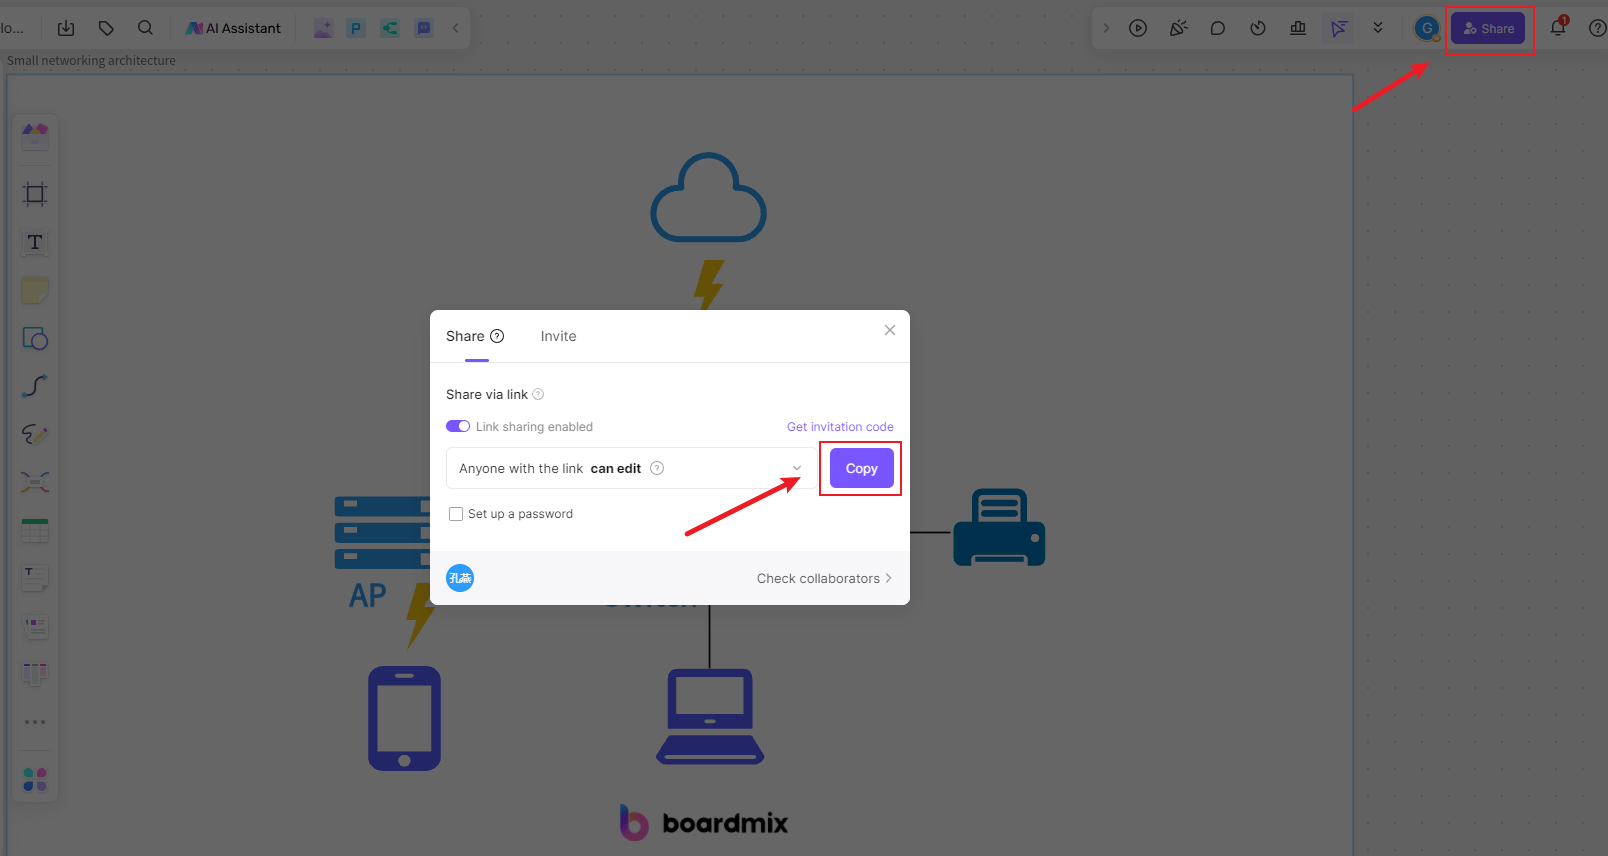
Task: Click the AI image generation icon
Action: coord(323,28)
